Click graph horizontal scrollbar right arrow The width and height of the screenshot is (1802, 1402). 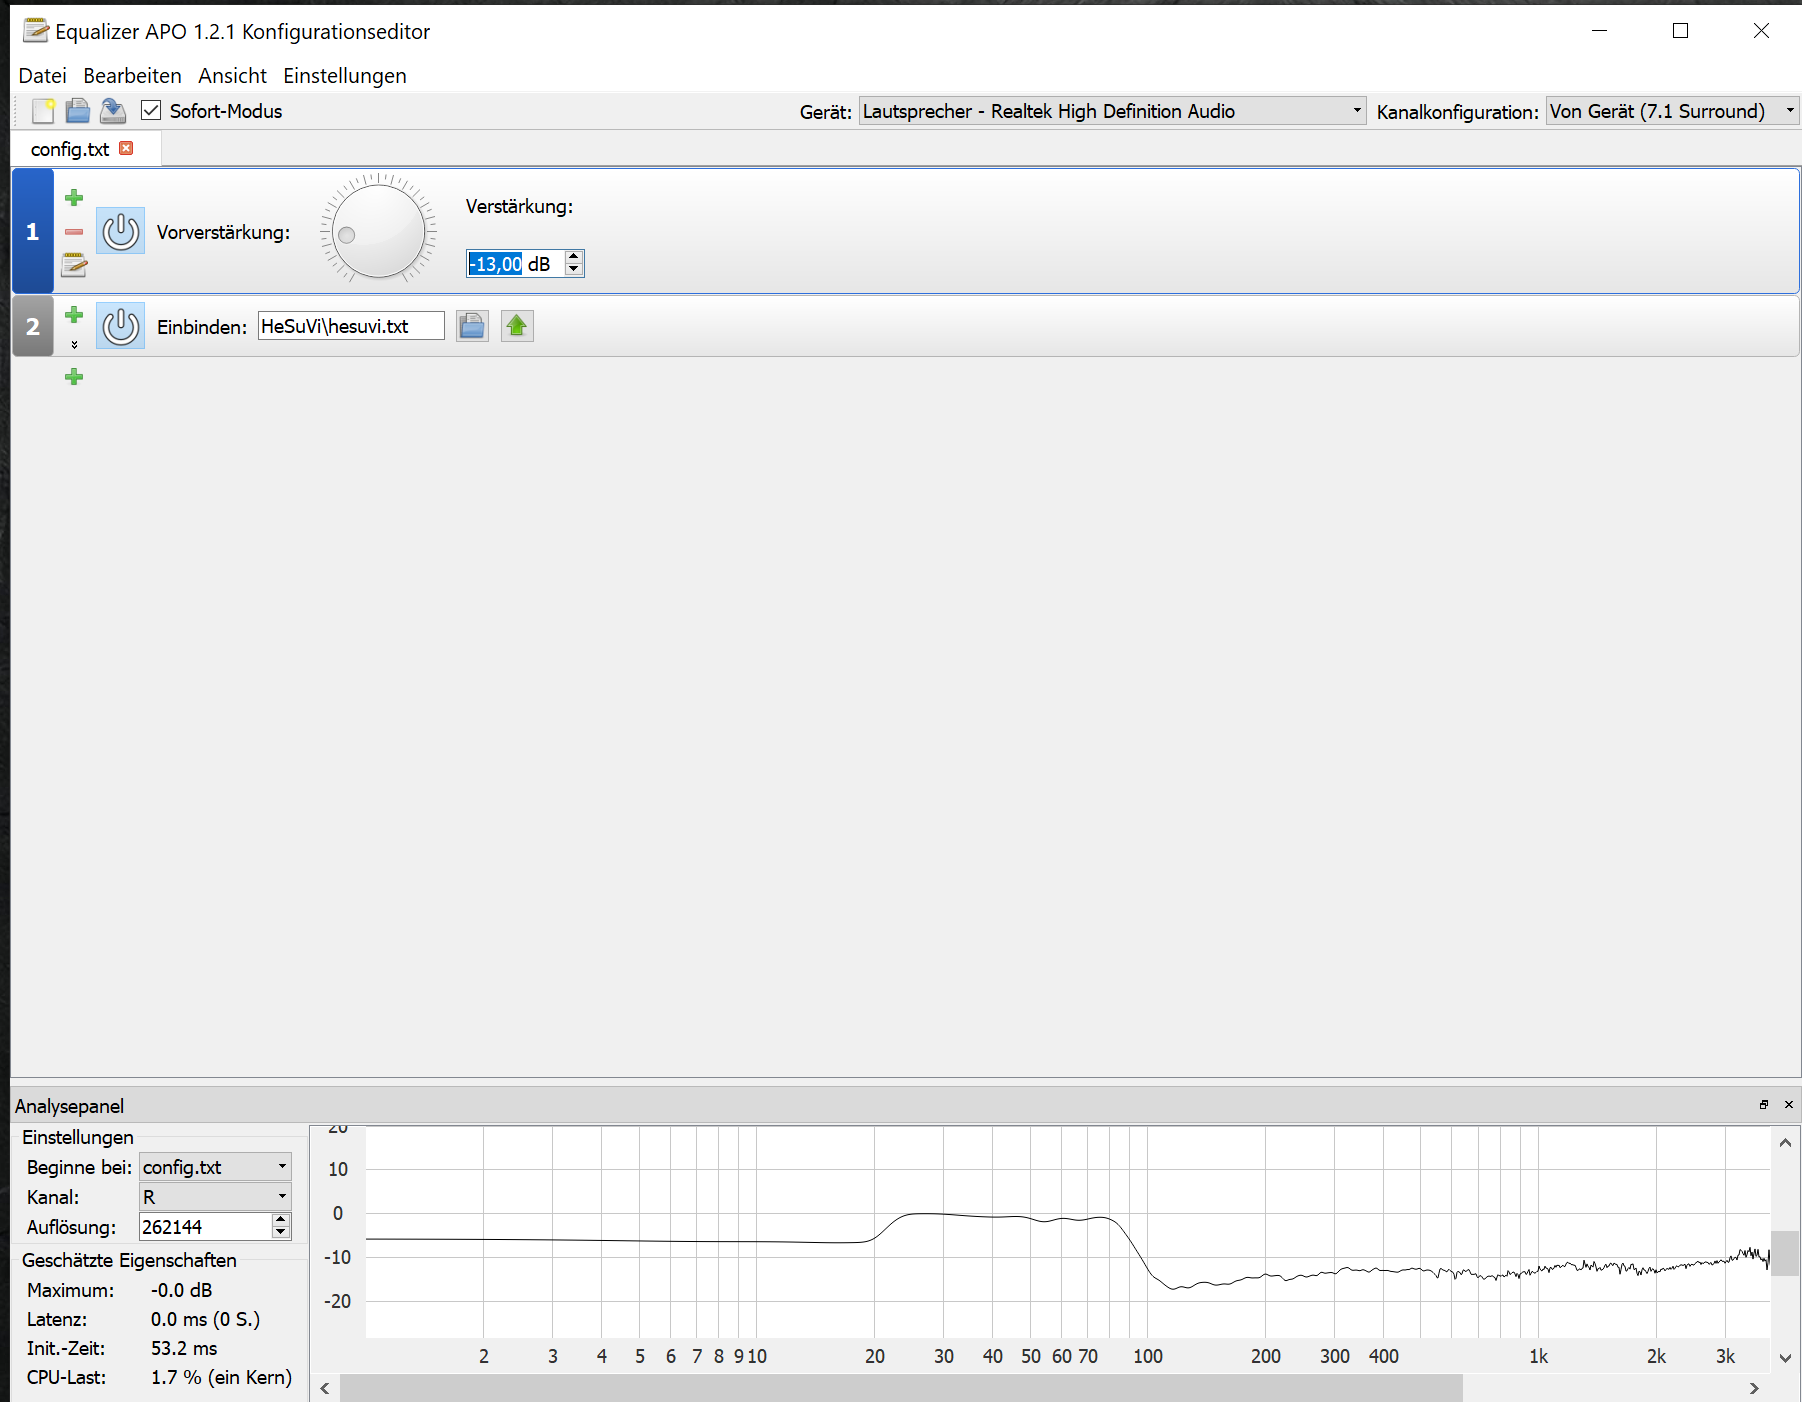tap(1754, 1389)
